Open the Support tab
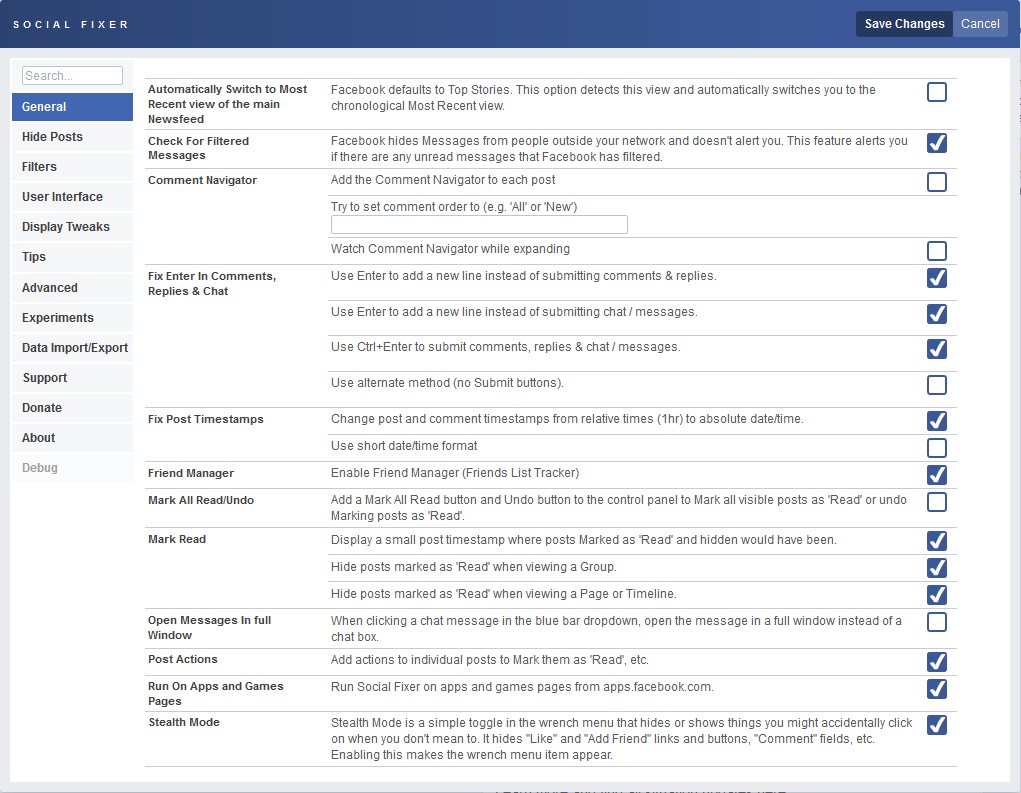1021x793 pixels. [x=72, y=378]
